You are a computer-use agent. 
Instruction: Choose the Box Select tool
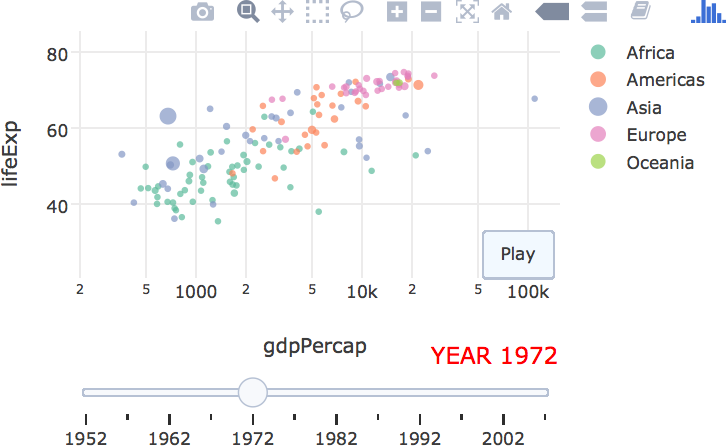pos(317,12)
